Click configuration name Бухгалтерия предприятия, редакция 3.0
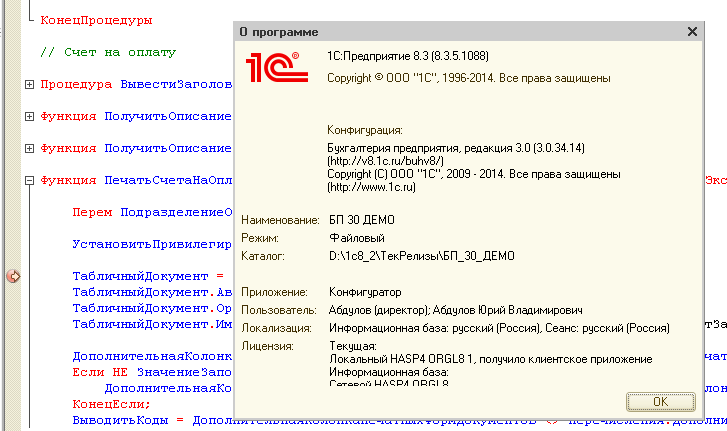 point(428,148)
